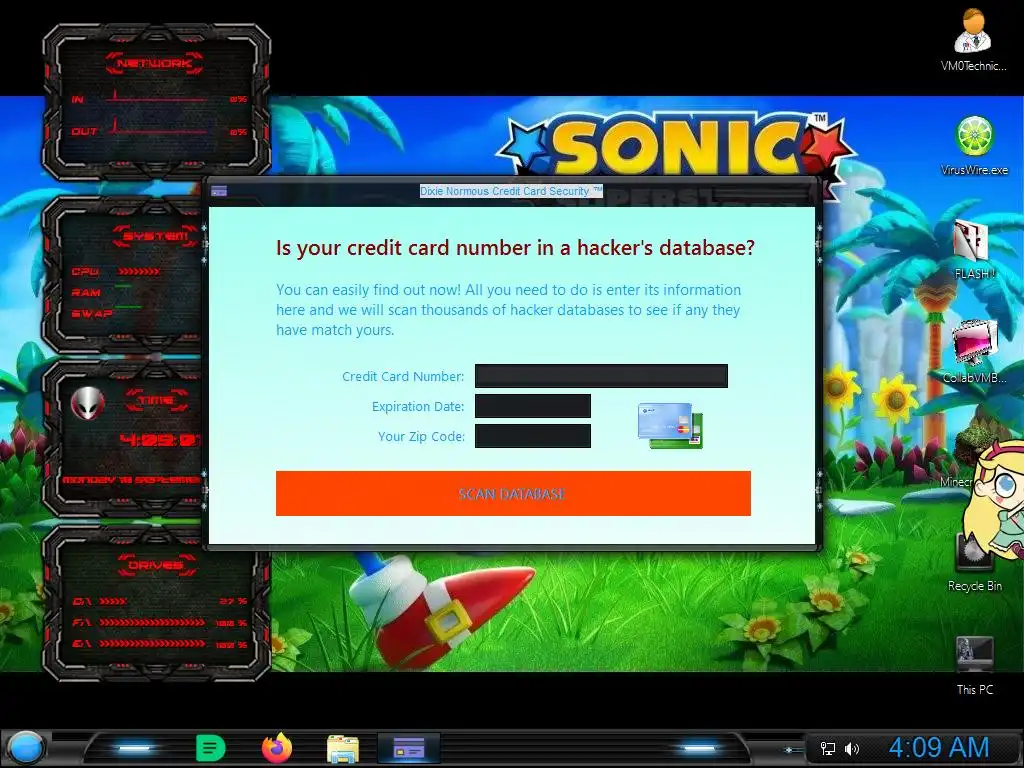Click the SWAP label in the System widget
Screen dimensions: 1024x768
(91, 313)
